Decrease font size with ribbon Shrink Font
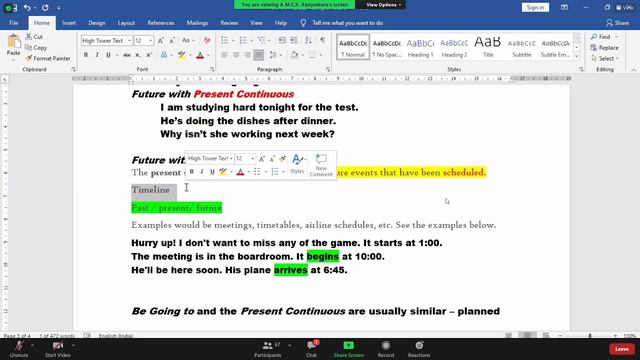This screenshot has height=360, width=640. 172,40
